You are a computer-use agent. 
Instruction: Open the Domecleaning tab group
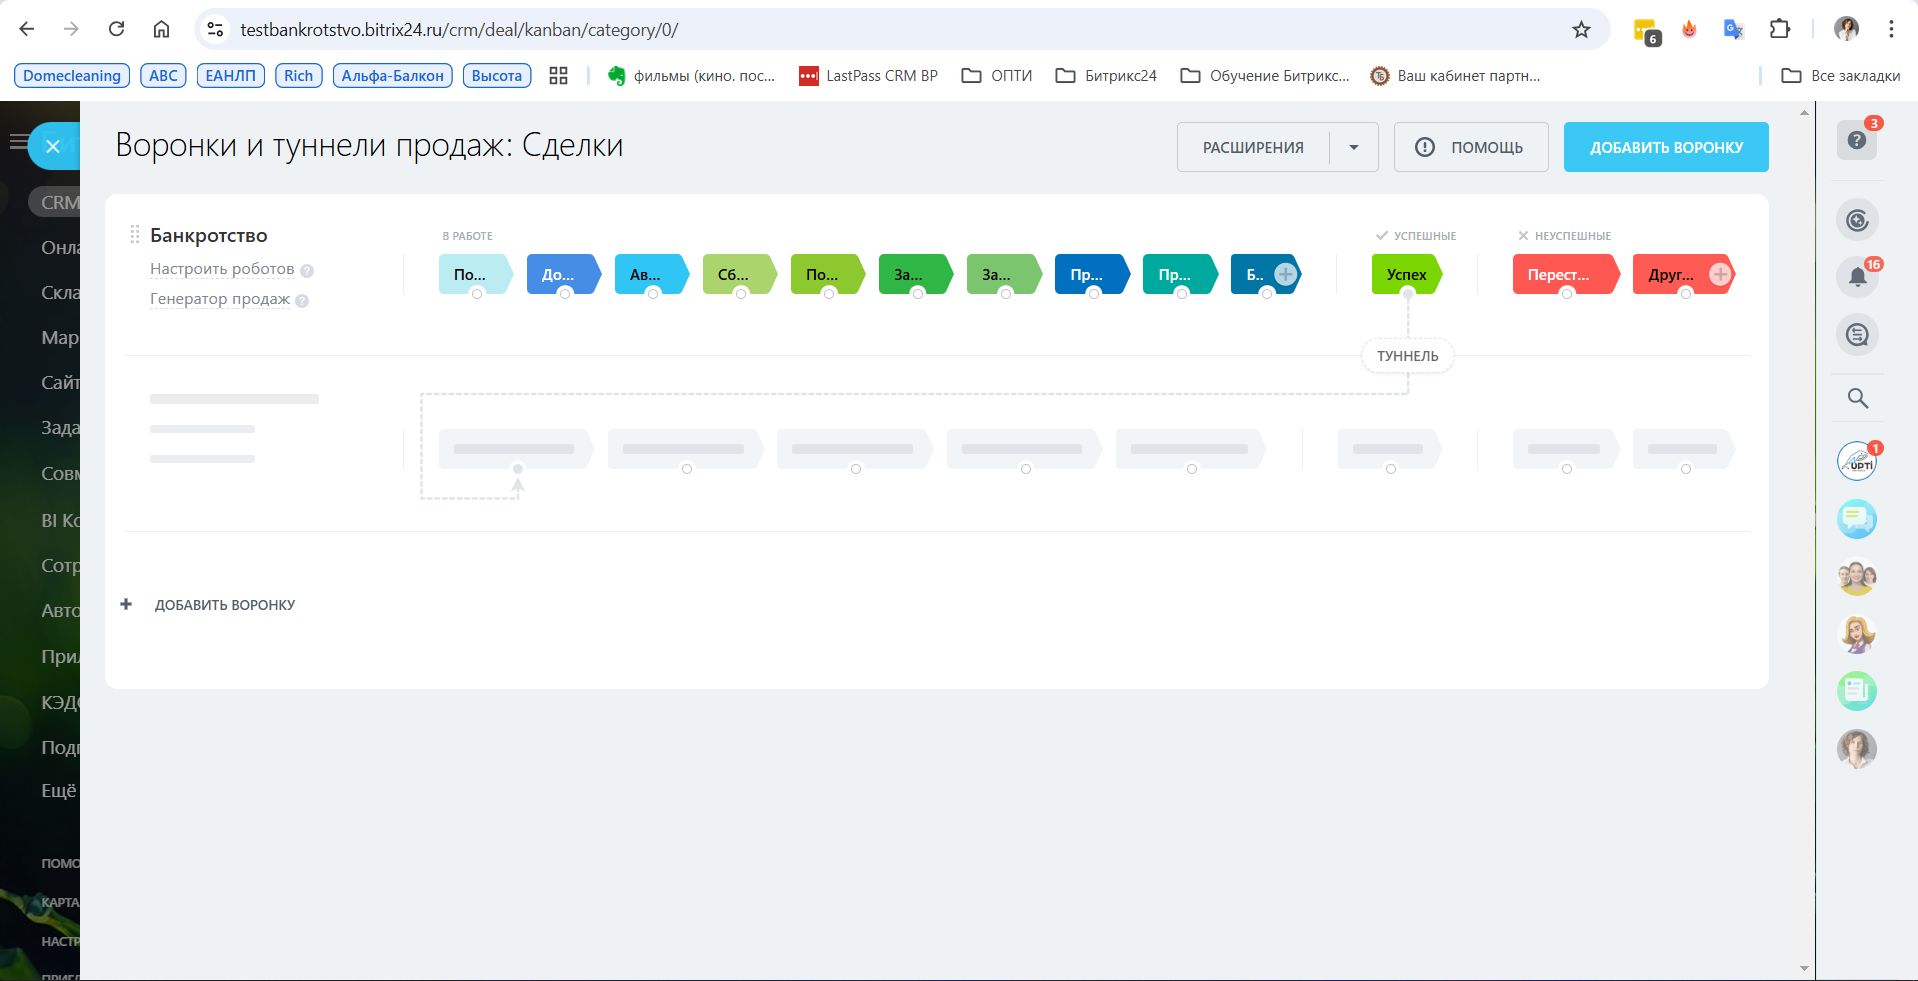pos(72,76)
